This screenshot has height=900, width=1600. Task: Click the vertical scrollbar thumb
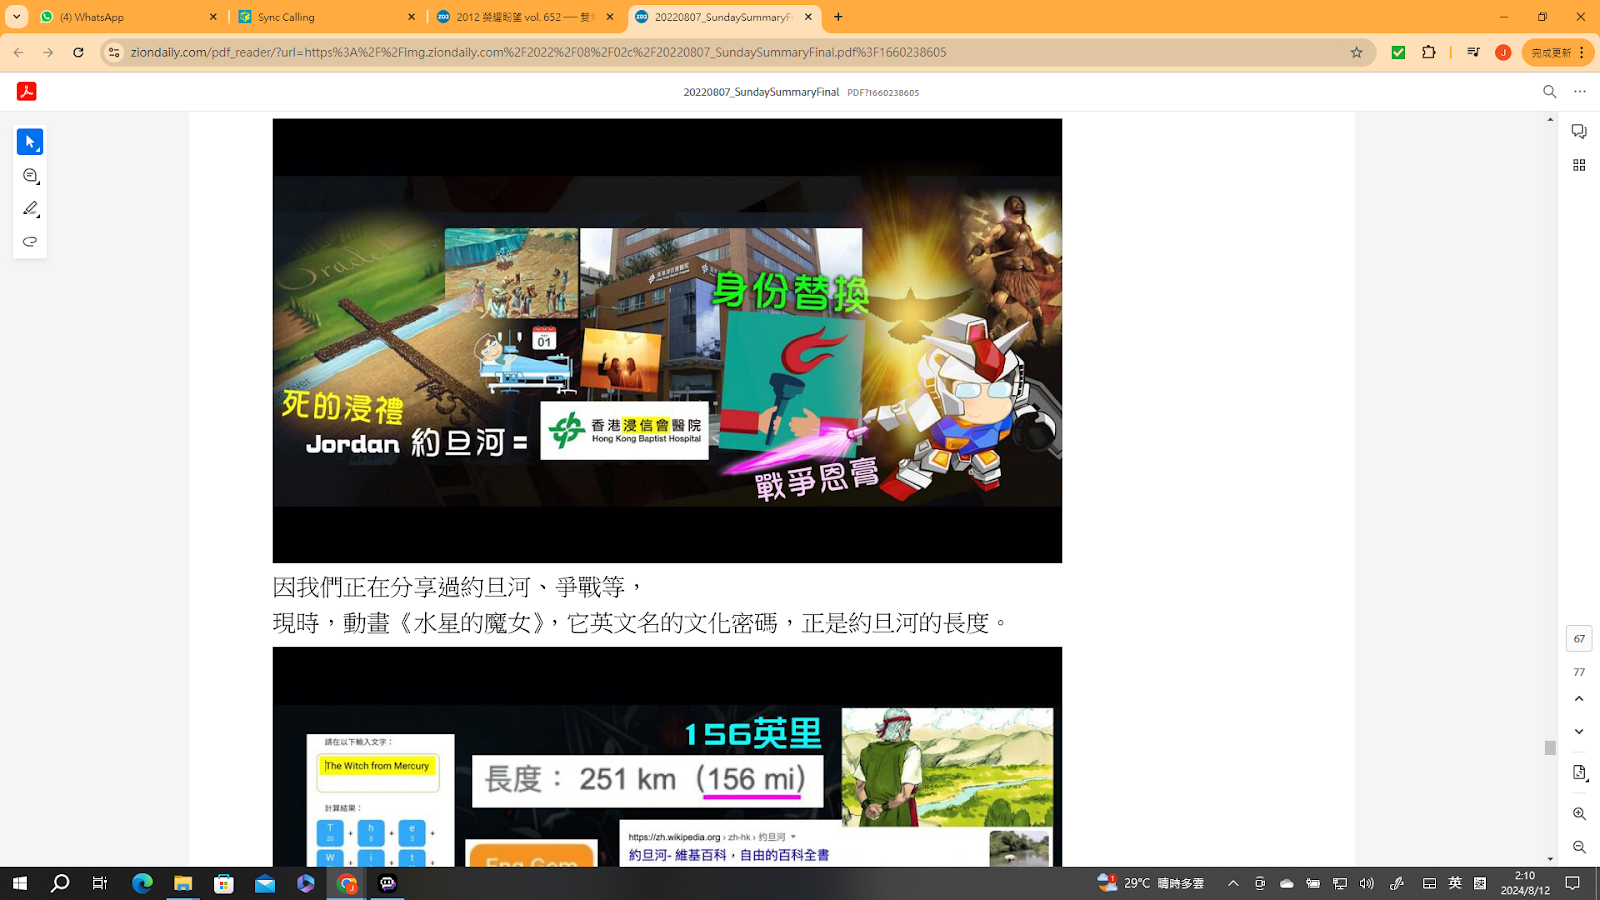[1550, 748]
